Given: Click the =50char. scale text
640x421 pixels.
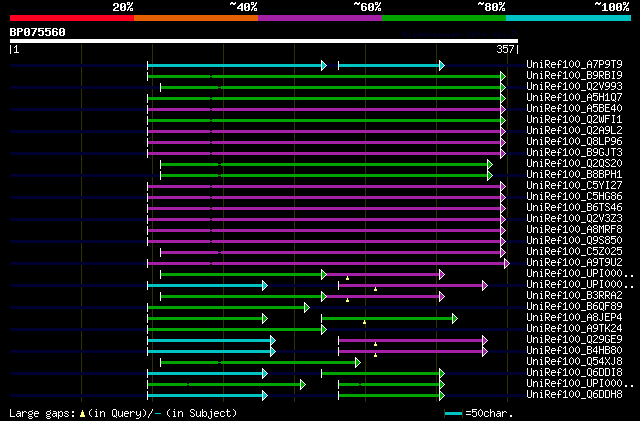Looking at the screenshot, I should click(x=489, y=413).
